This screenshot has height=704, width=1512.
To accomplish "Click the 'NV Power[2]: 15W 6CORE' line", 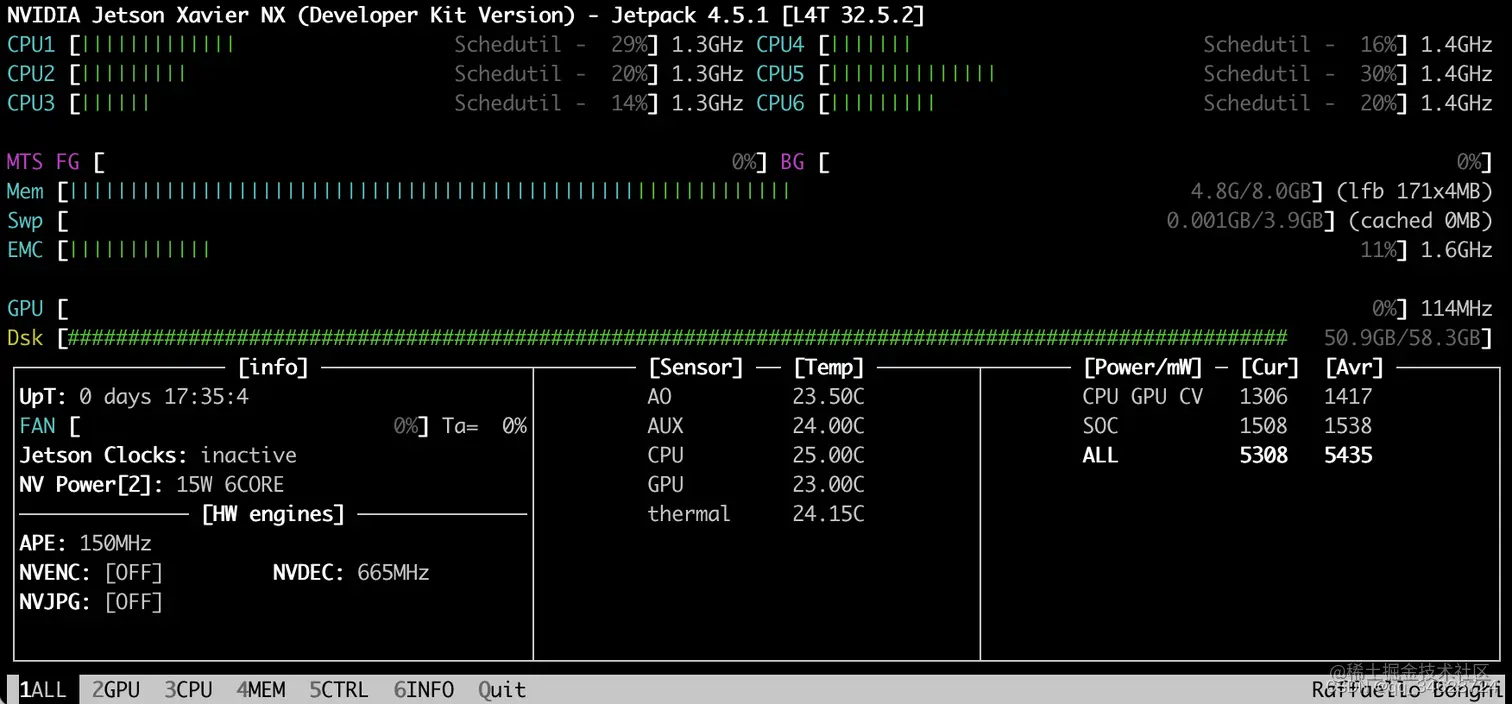I will click(152, 485).
